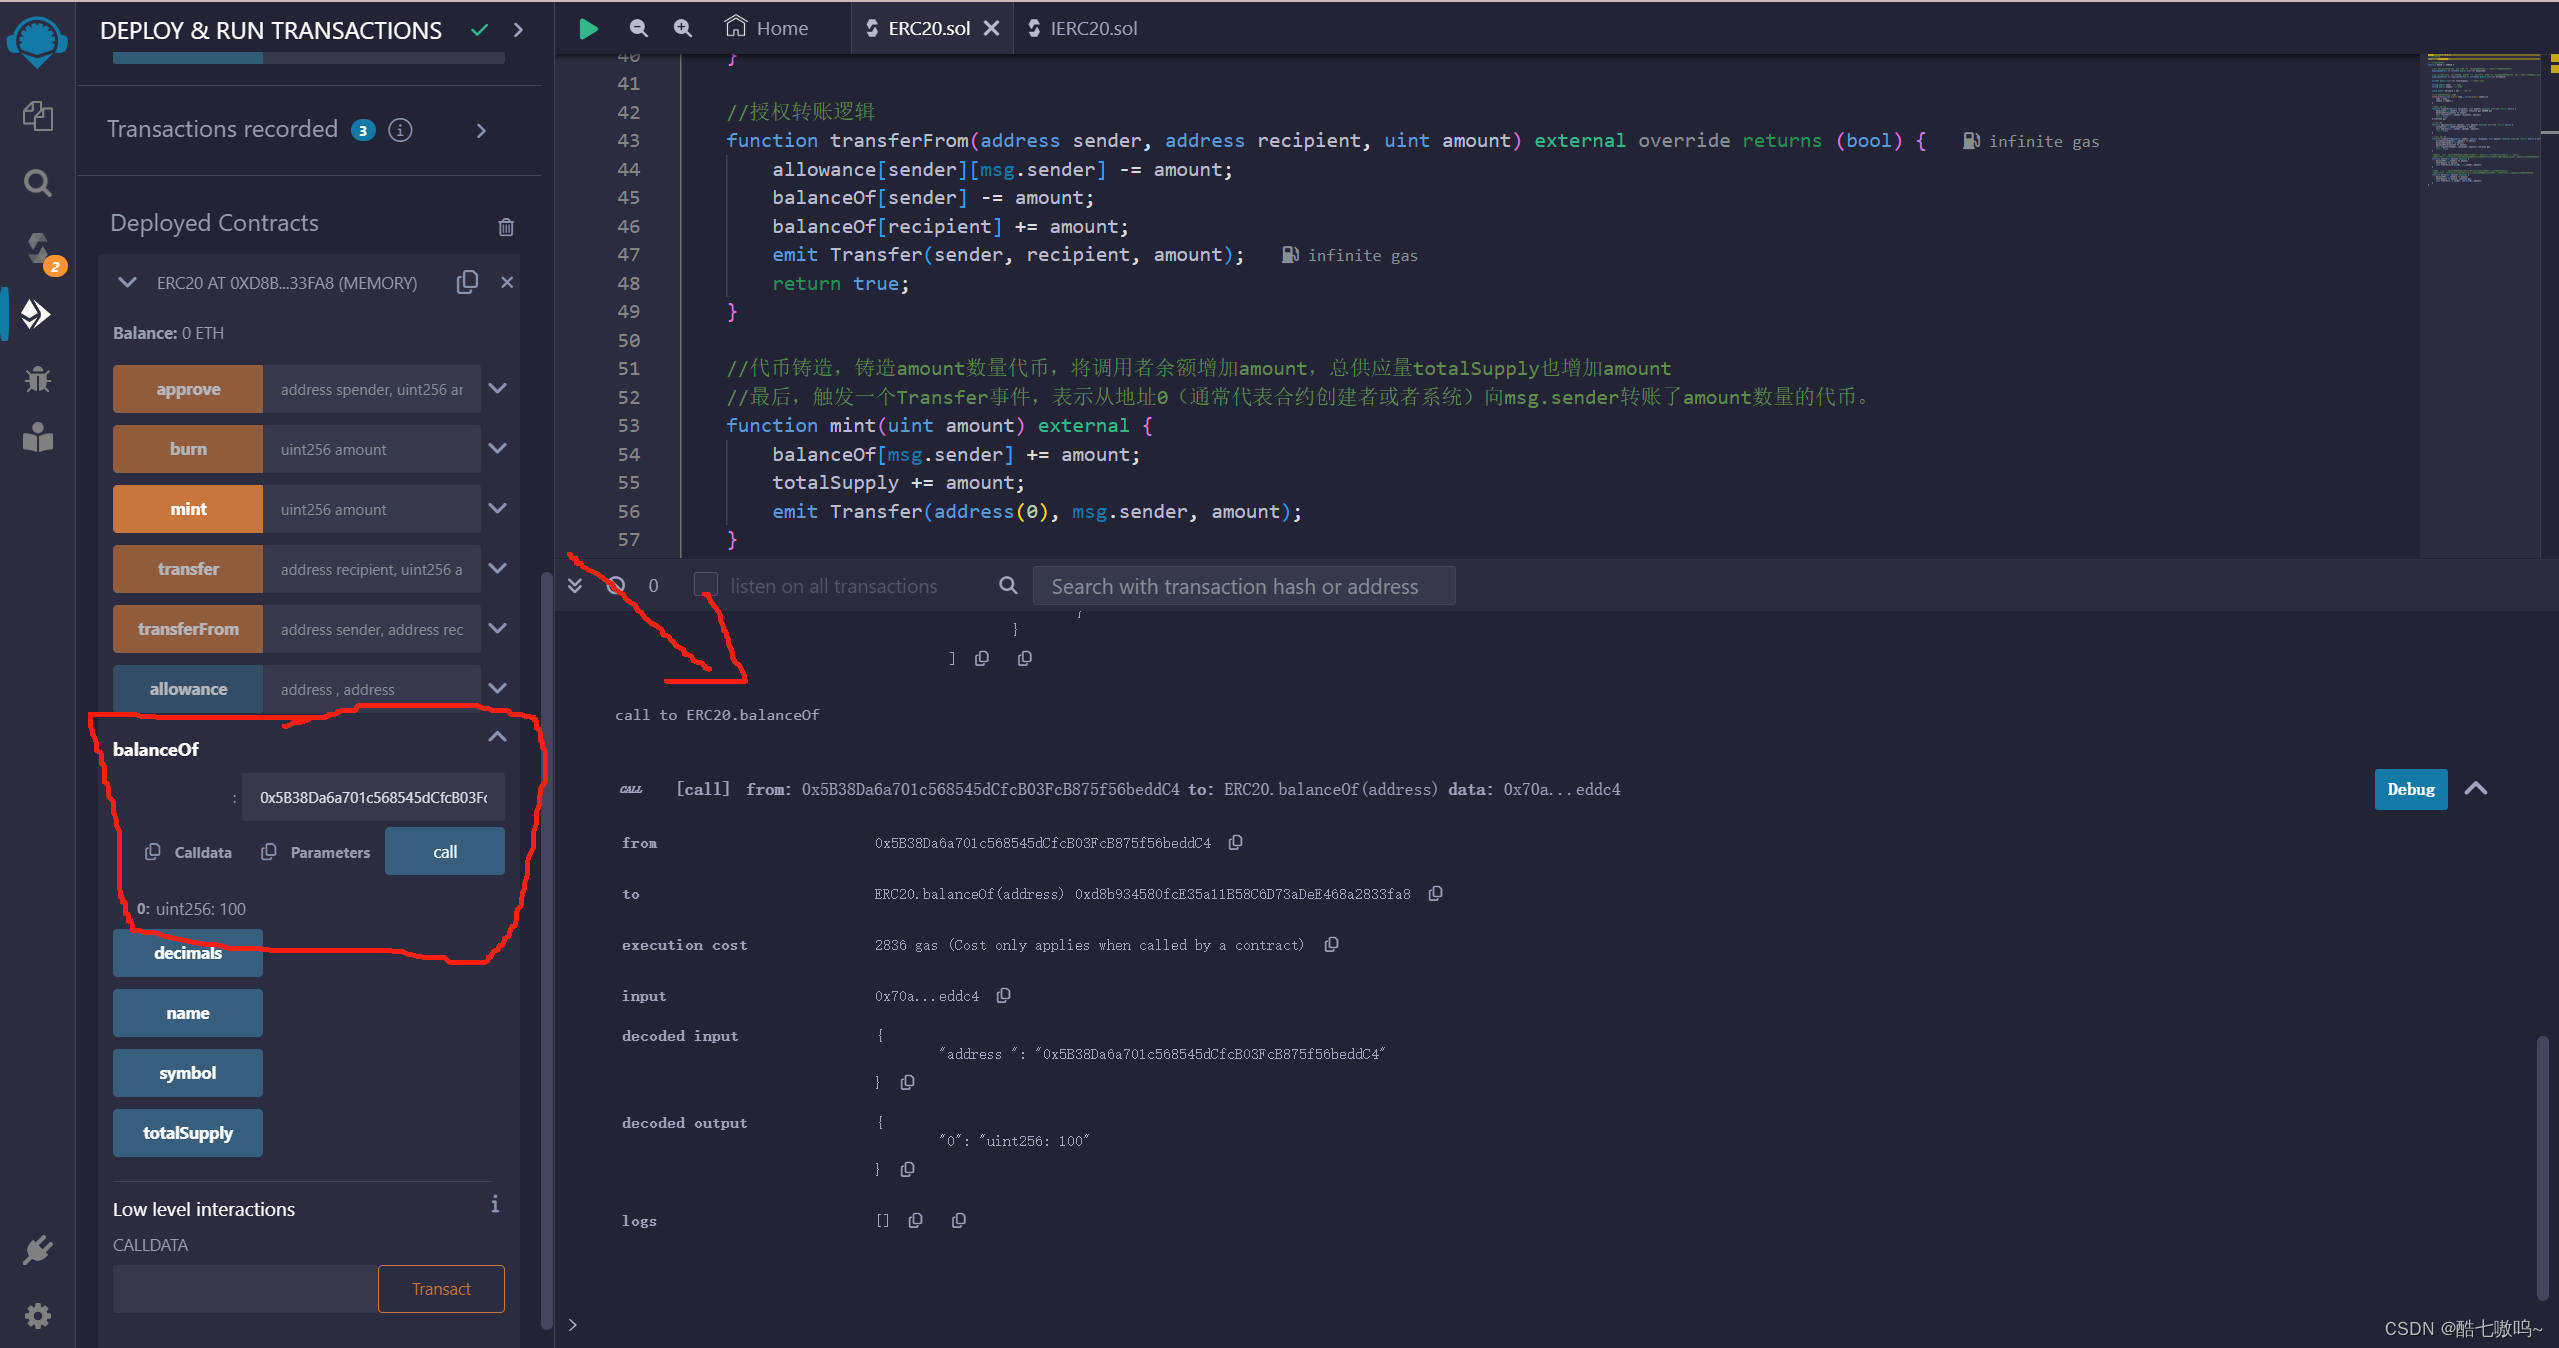Collapse the balanceOf function panel
Screen dimensions: 2559x1348
point(497,737)
